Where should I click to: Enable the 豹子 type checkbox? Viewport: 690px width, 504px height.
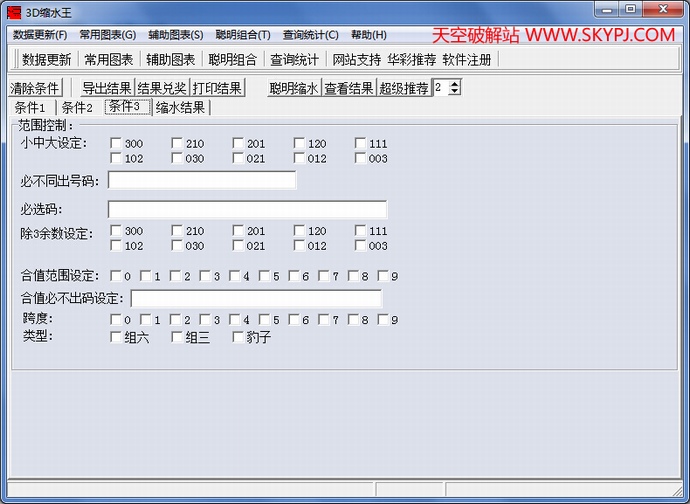238,337
